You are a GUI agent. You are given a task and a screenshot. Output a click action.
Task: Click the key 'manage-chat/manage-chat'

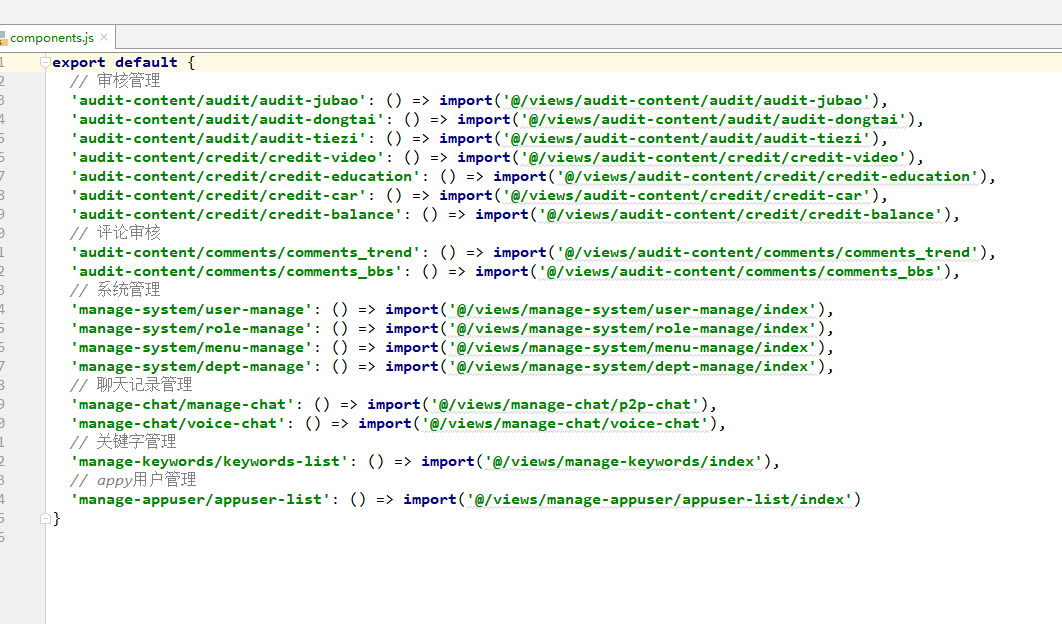pos(182,404)
